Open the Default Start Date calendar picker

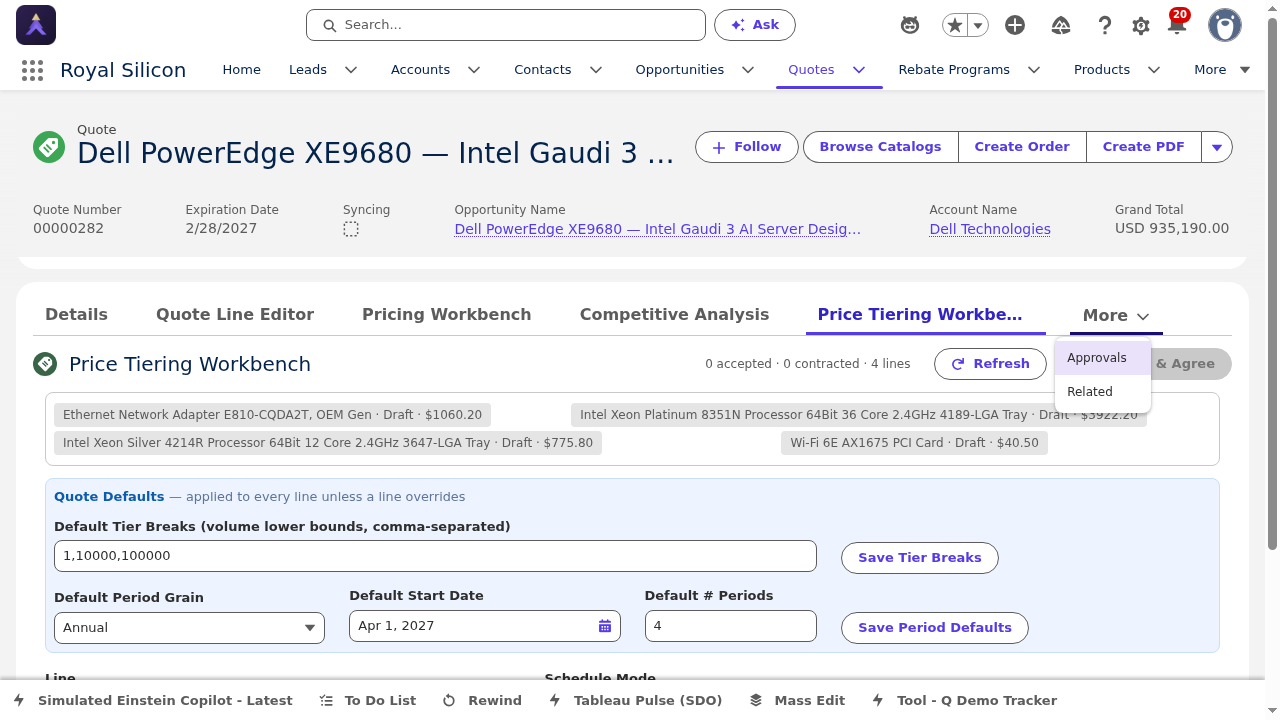click(x=605, y=626)
